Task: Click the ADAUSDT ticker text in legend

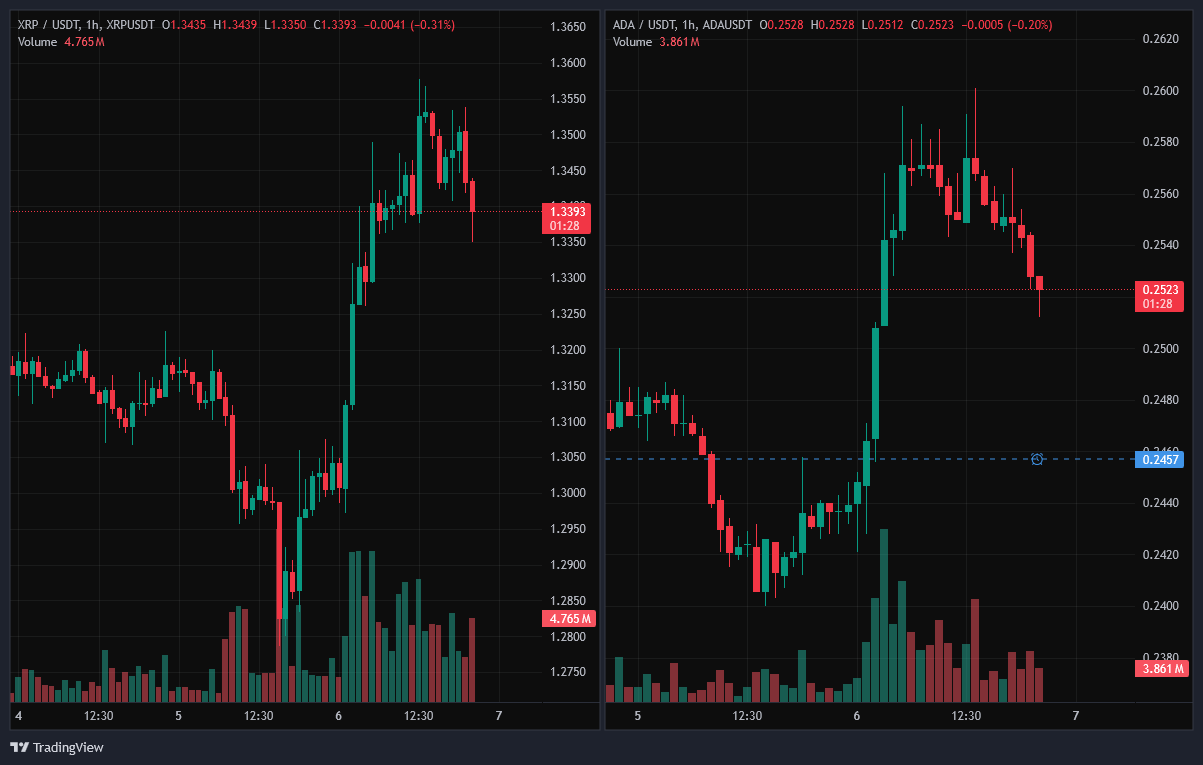Action: click(x=727, y=23)
